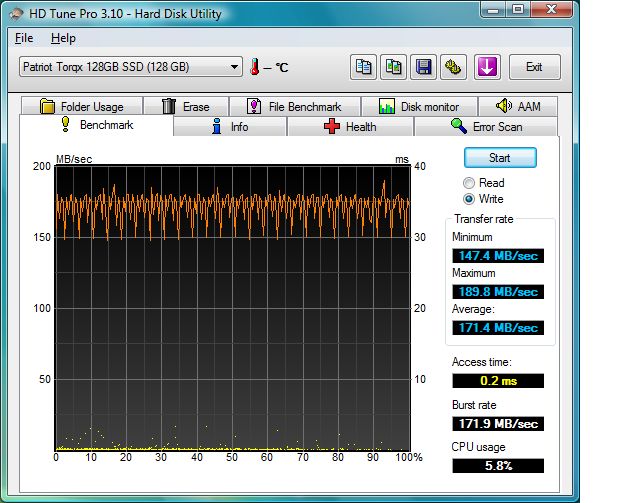Open the Patriot Torqx drive dropdown
Image resolution: width=640 pixels, height=503 pixels.
click(130, 67)
